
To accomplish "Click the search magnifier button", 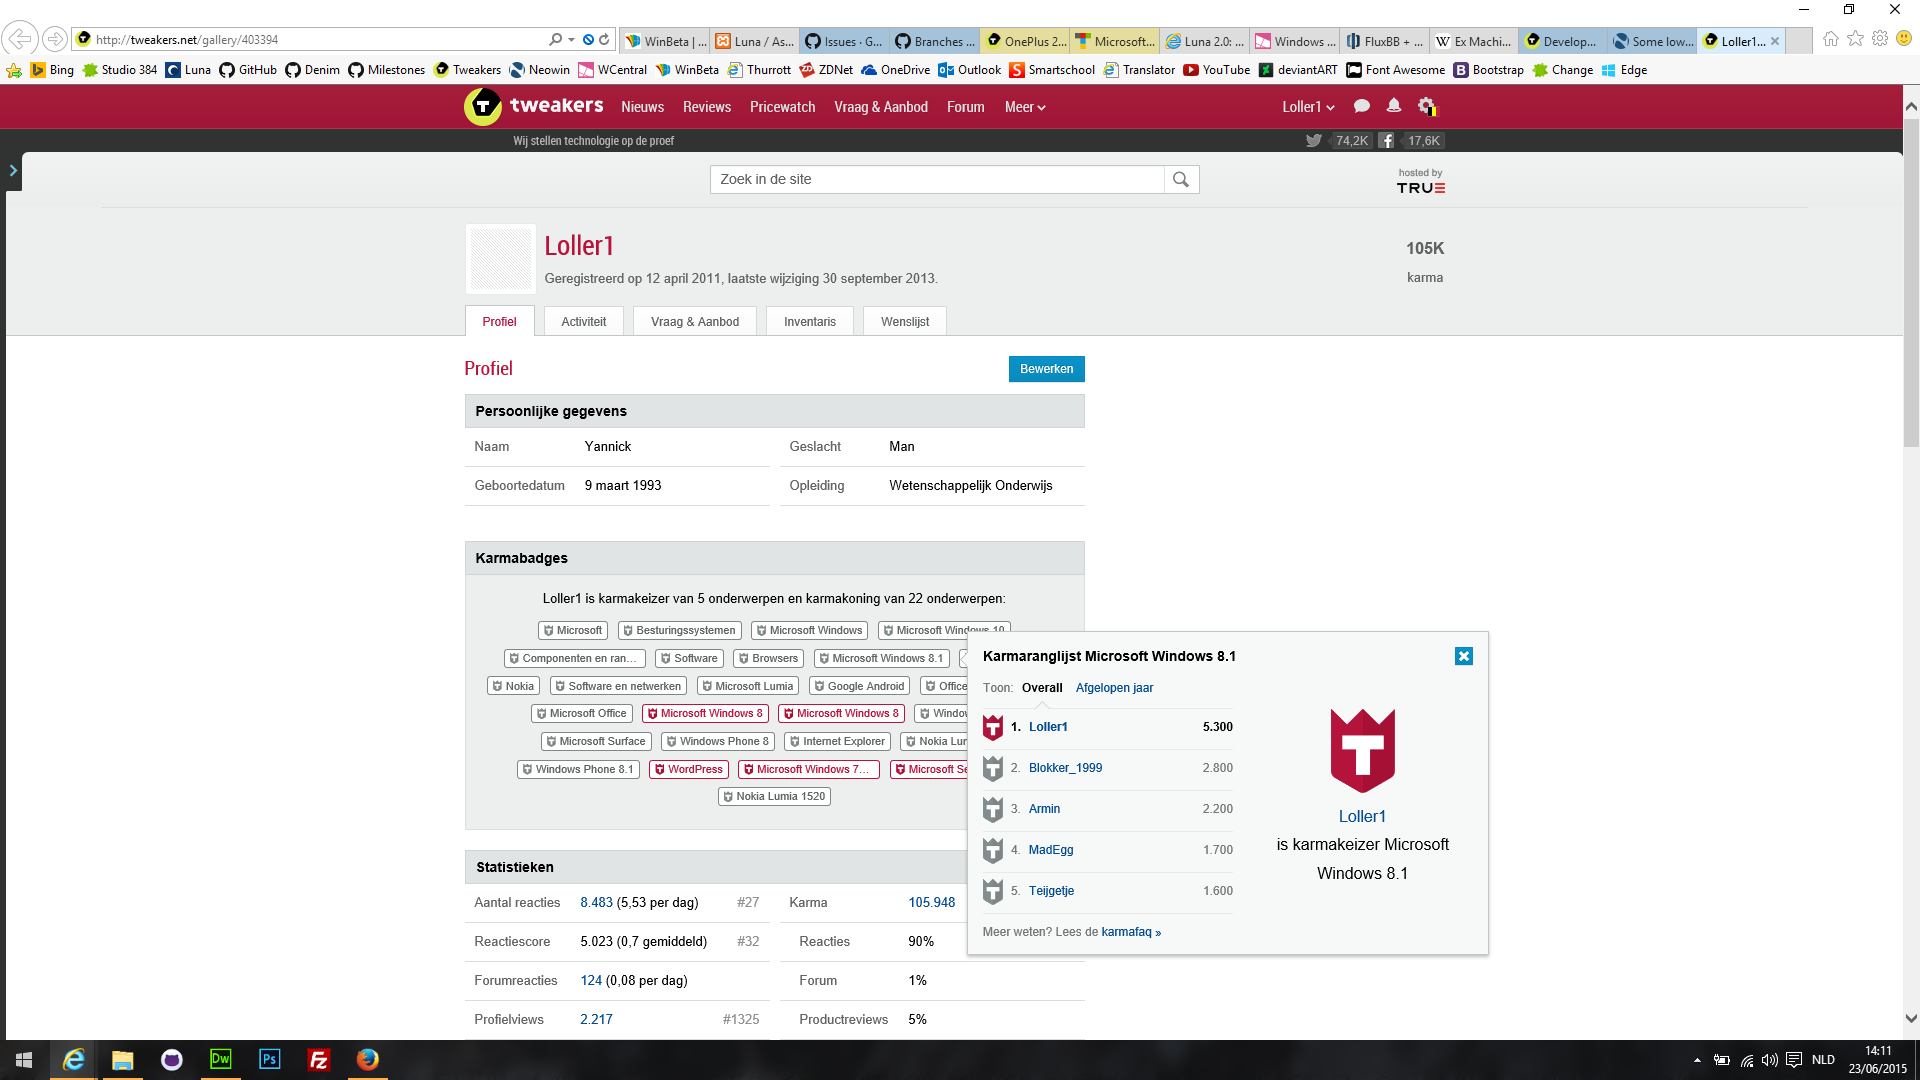I will pos(1181,180).
